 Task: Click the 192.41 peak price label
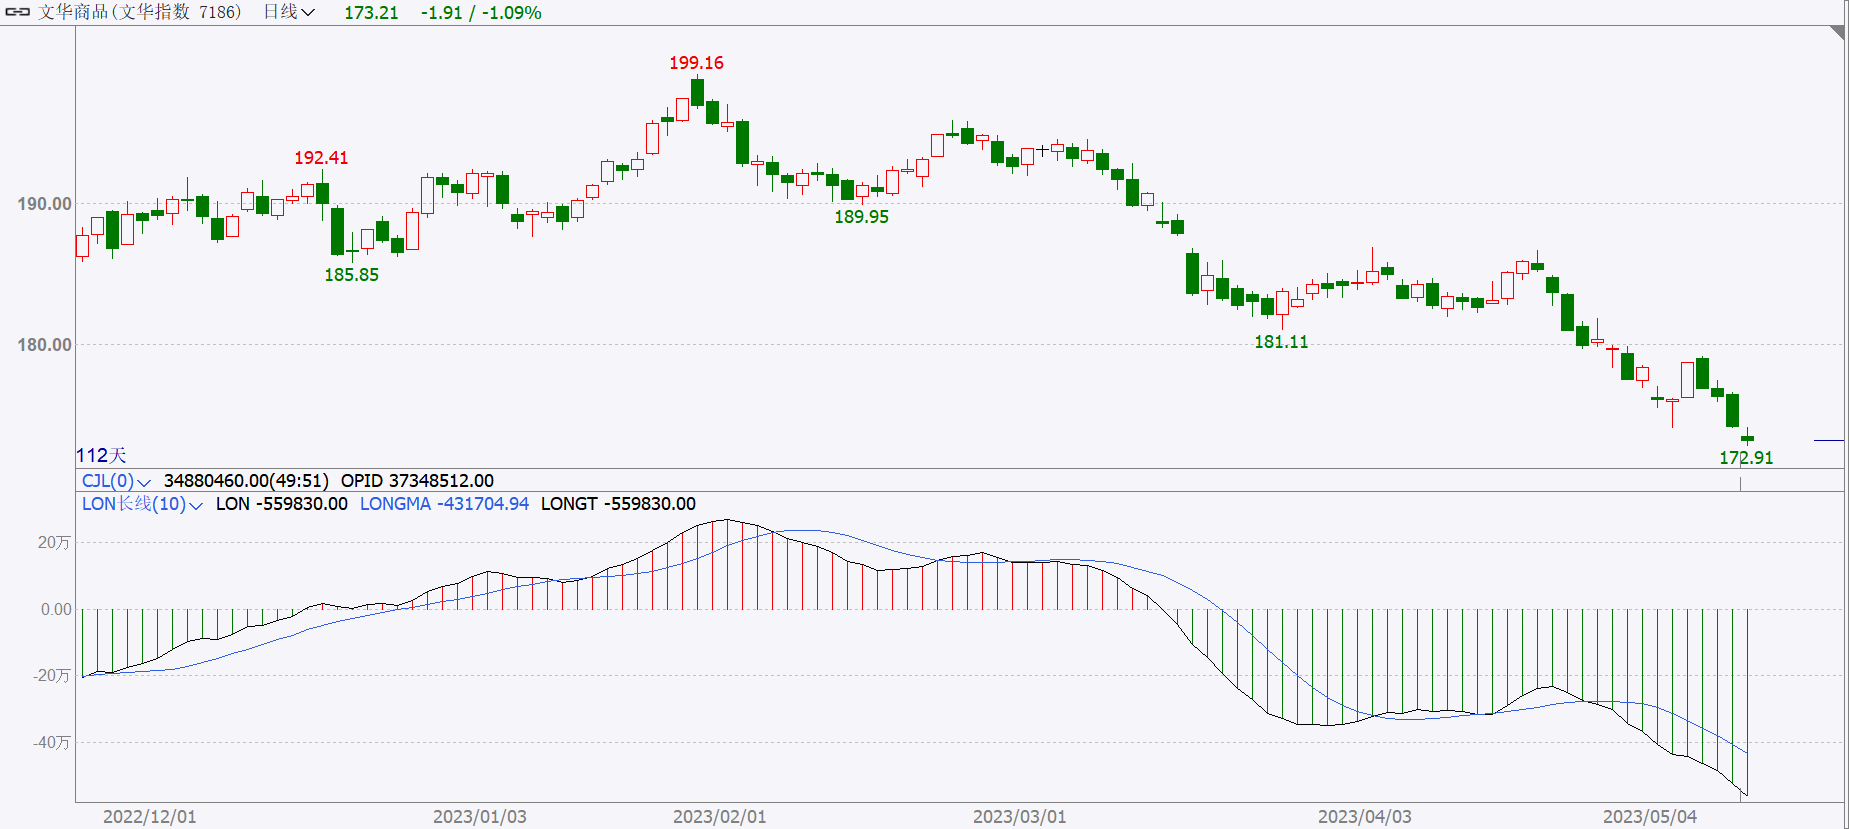coord(321,158)
